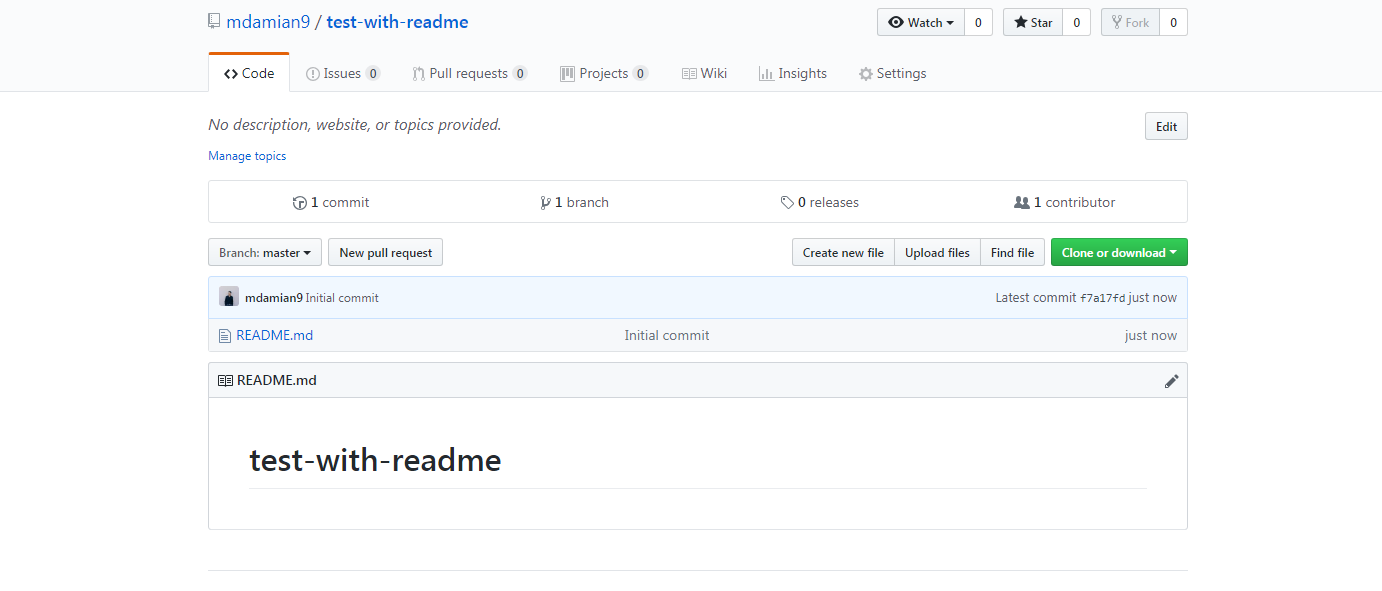Click the Upload files button
Viewport: 1382px width, 591px height.
coord(936,252)
